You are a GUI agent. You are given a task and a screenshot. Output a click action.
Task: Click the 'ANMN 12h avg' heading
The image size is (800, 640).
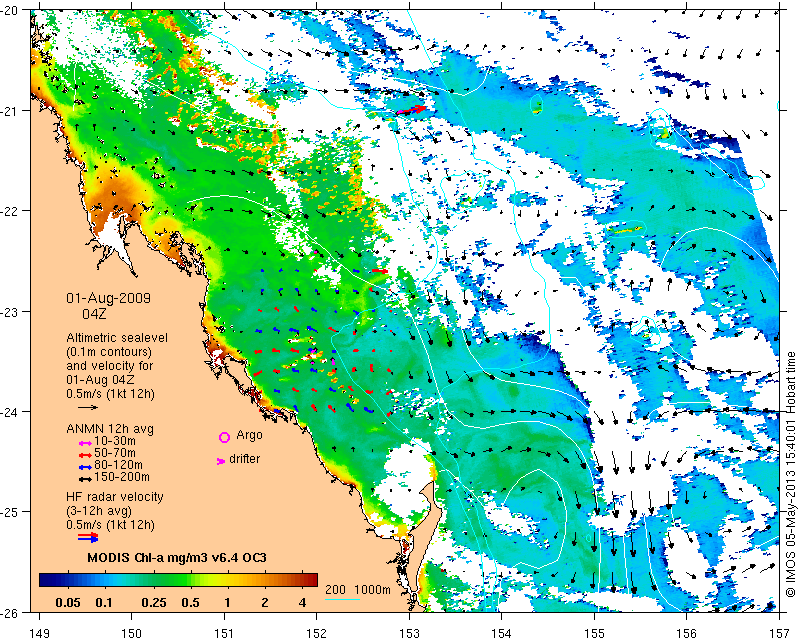pyautogui.click(x=110, y=429)
